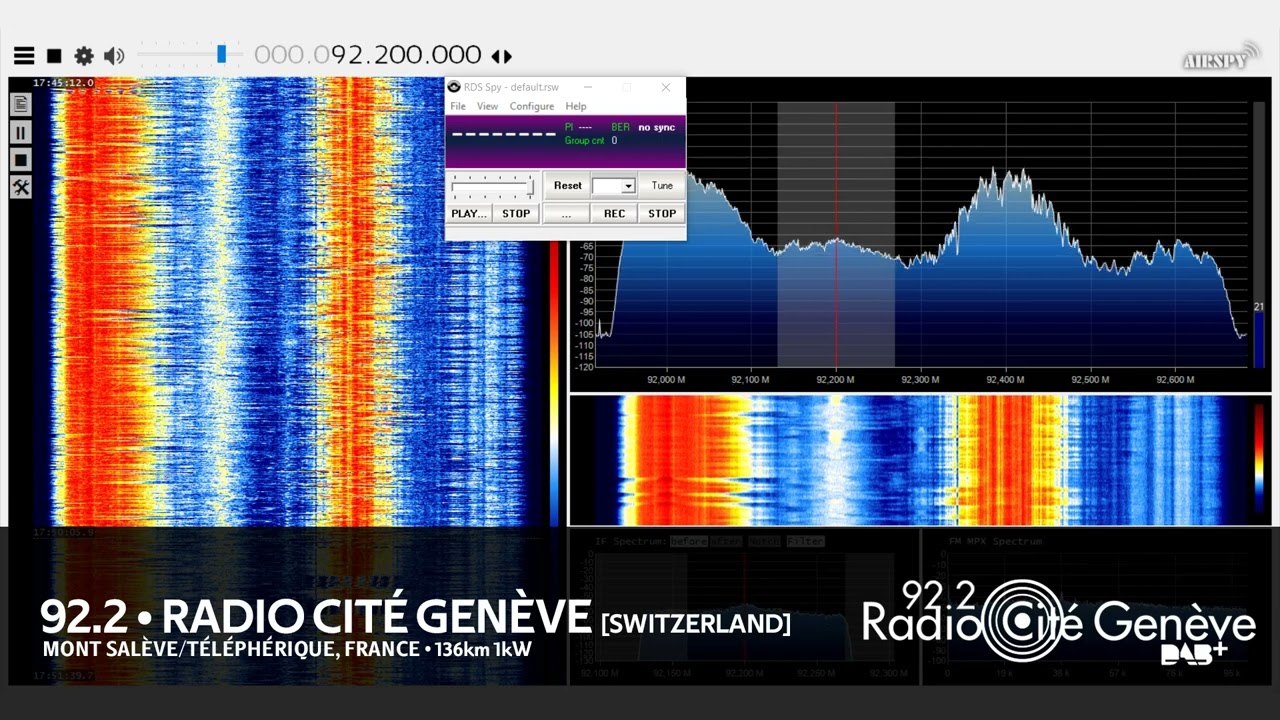Open the log document icon on waterfall sidebar

20,104
